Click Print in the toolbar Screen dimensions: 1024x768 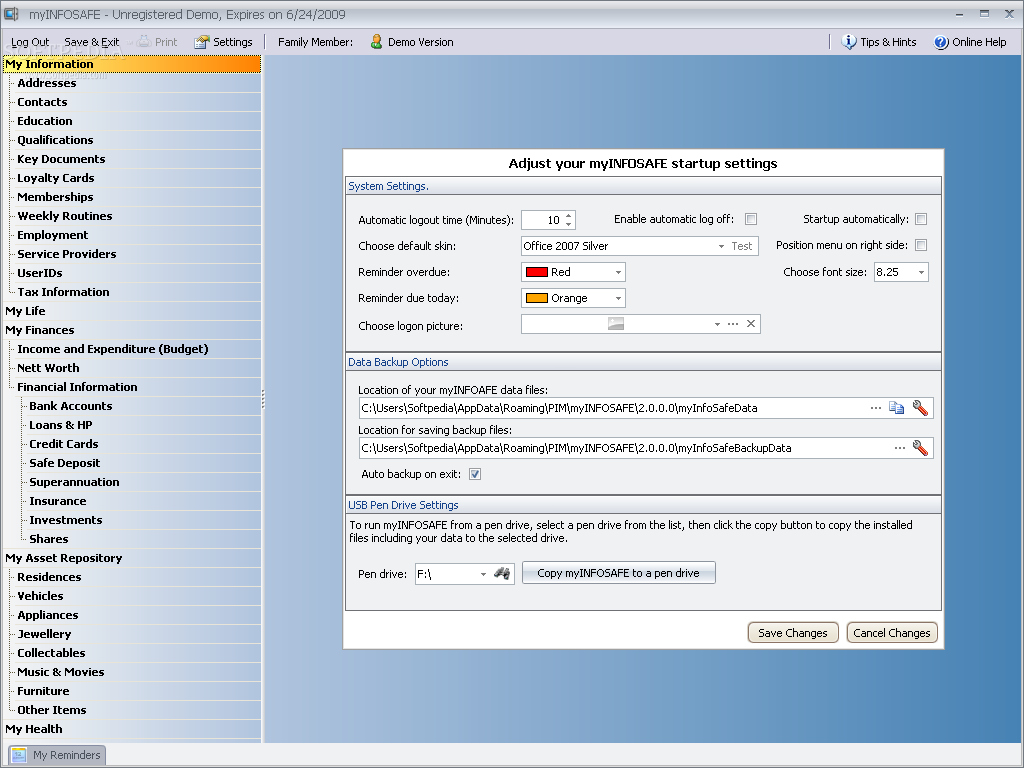tap(158, 42)
